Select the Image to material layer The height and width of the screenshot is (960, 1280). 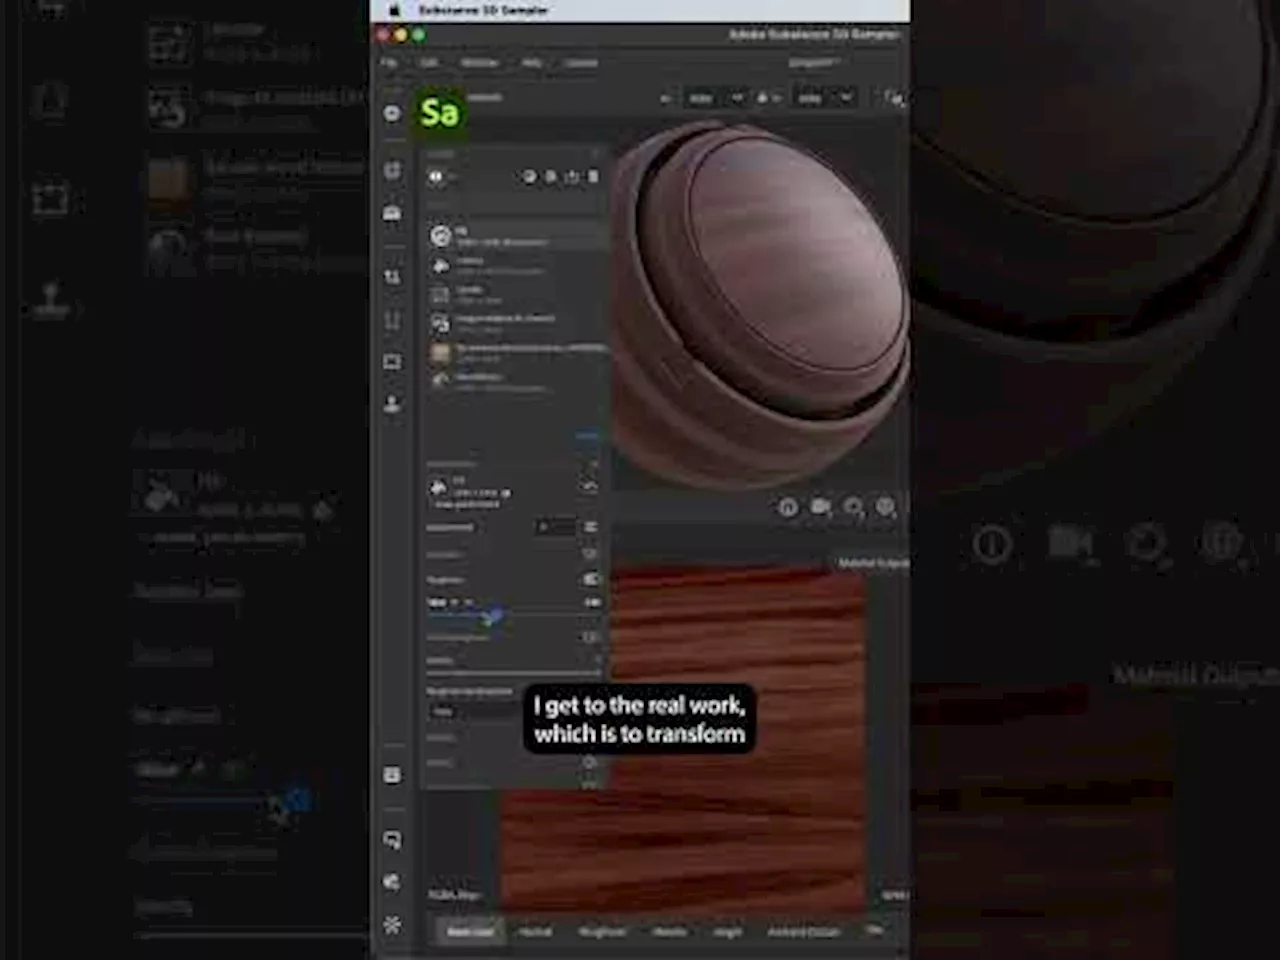[x=518, y=323]
